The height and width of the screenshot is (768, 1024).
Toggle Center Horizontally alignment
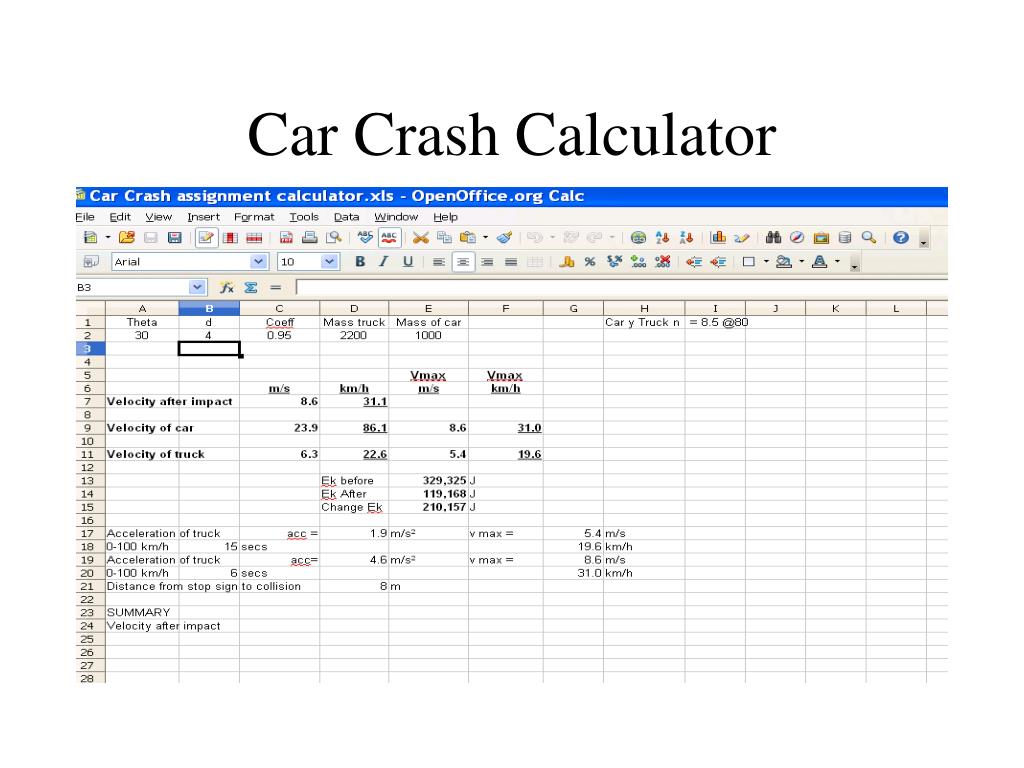[463, 262]
